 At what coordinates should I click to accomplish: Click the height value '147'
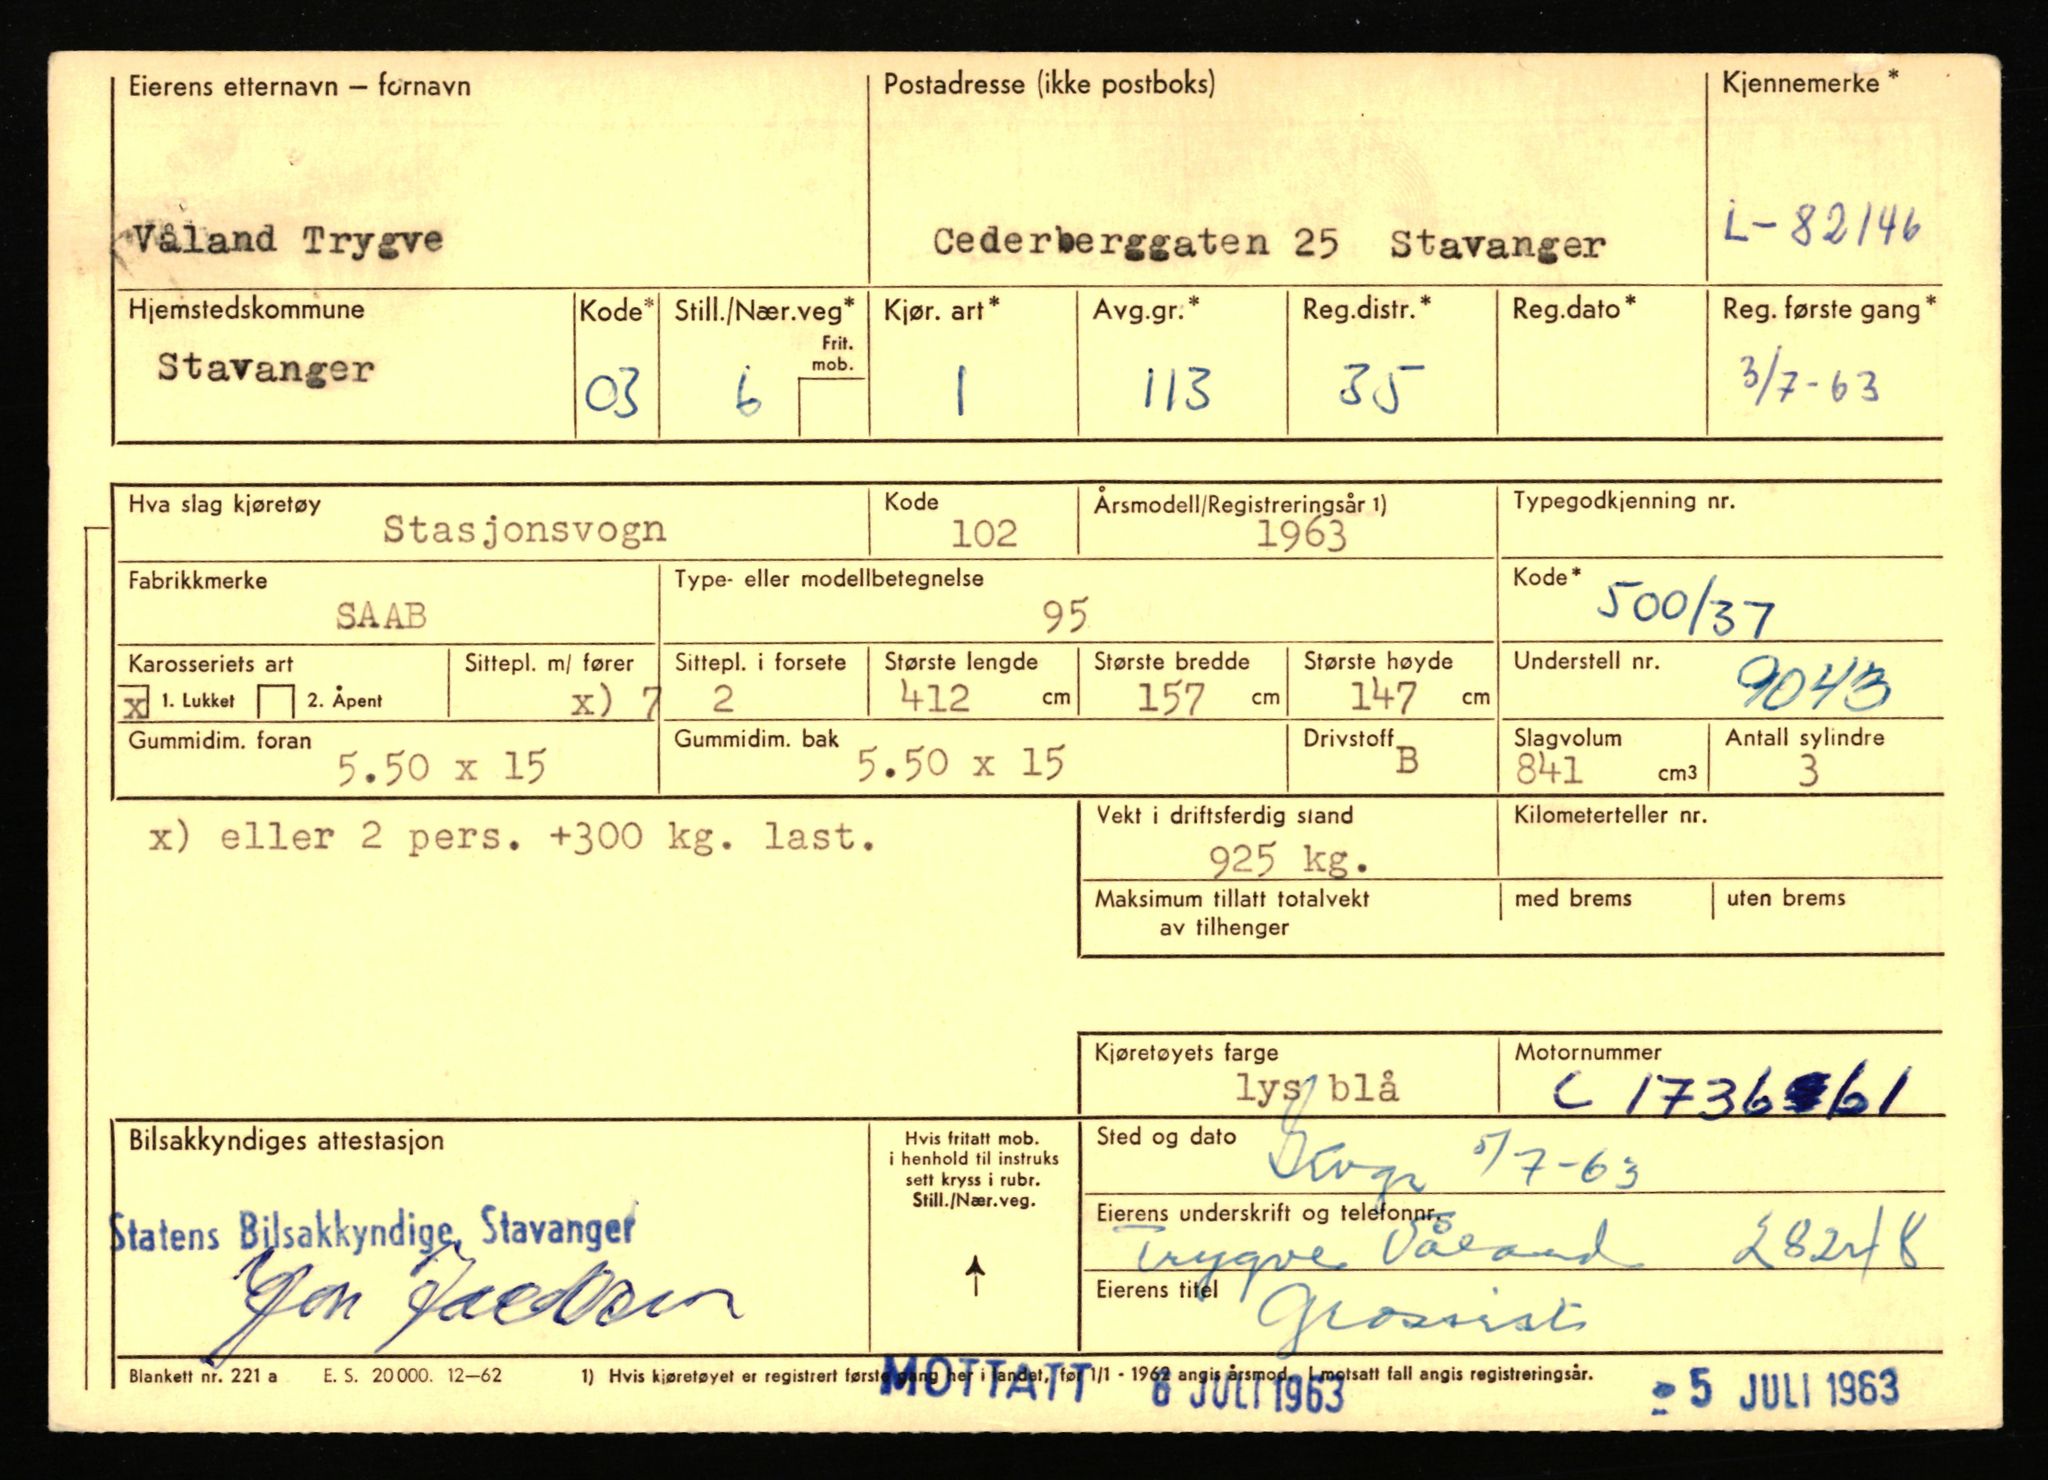pos(1383,696)
